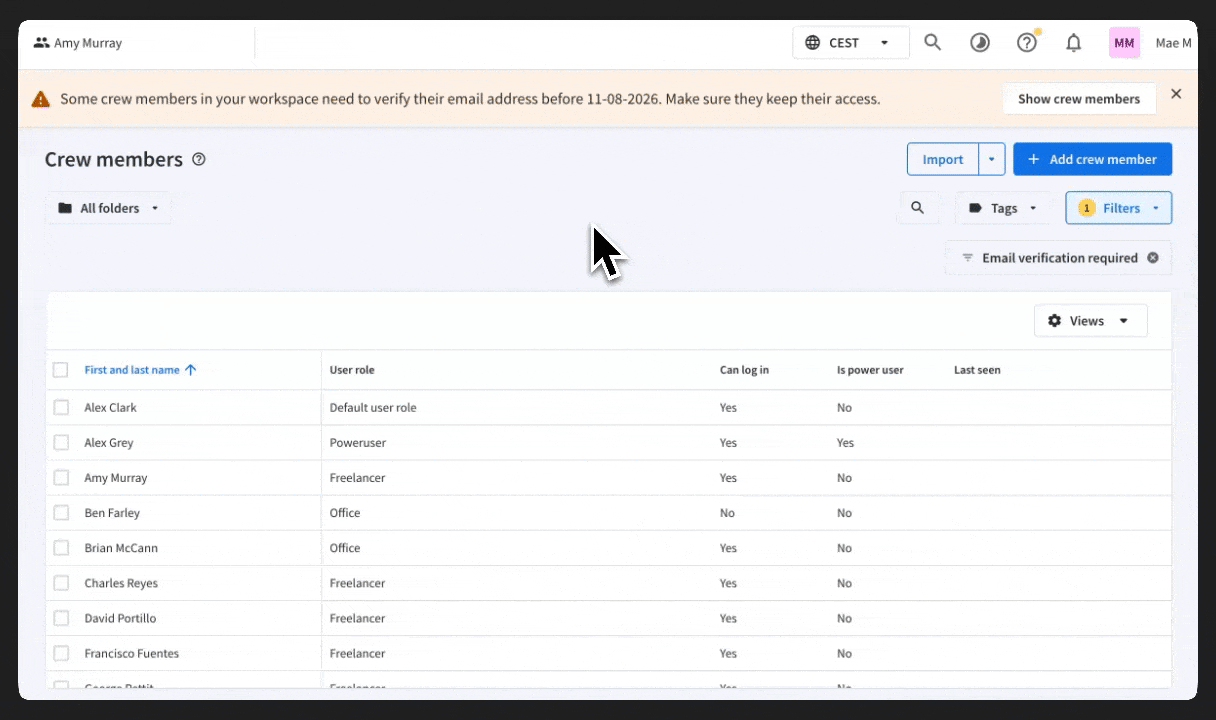Click the MM user avatar
This screenshot has height=720, width=1216.
pos(1124,43)
